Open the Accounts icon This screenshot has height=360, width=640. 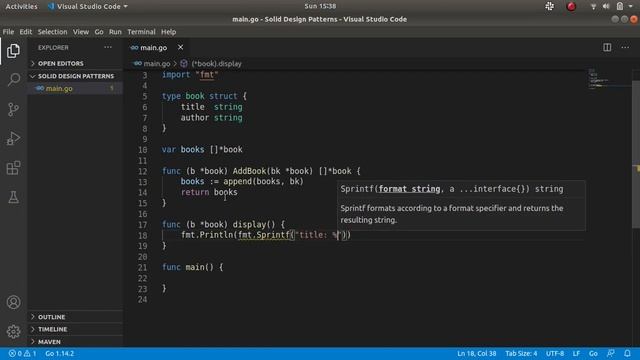click(13, 302)
